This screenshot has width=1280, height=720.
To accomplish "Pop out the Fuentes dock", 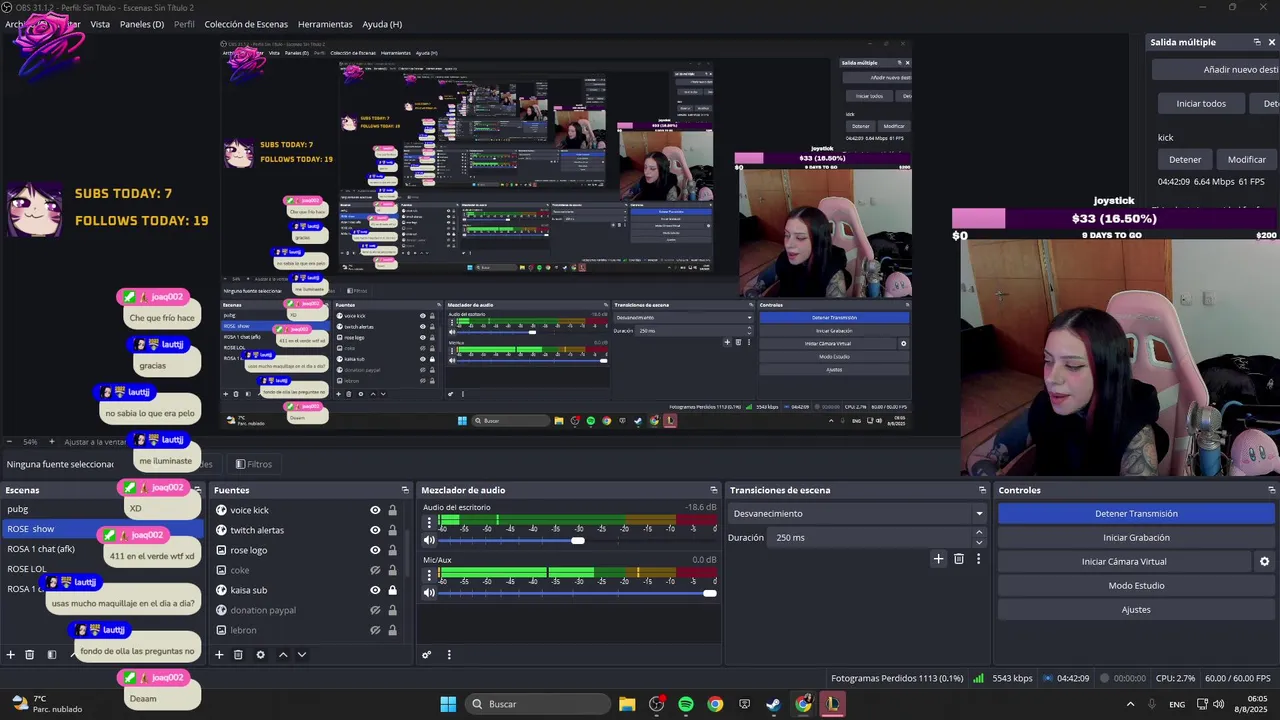I will [405, 490].
